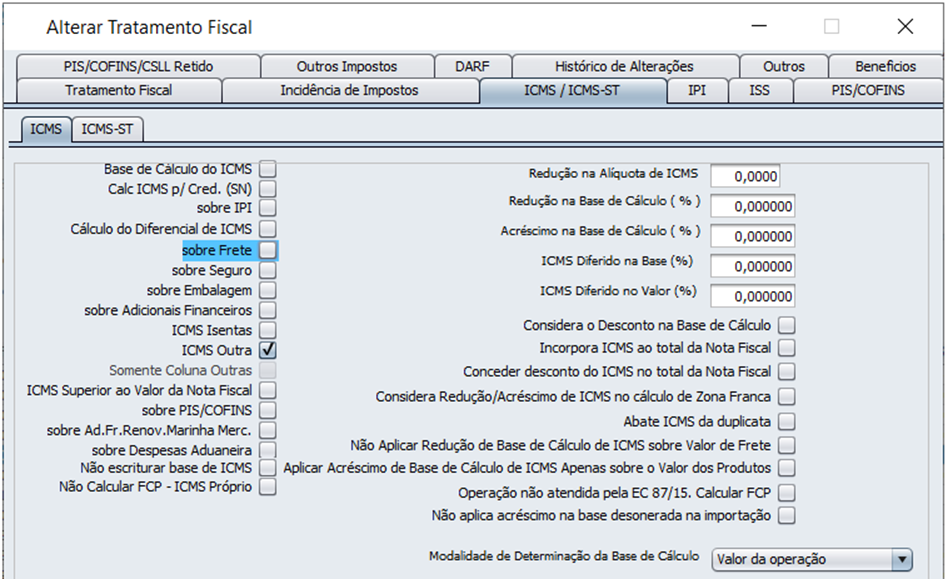Open the ICMS-ST sub-tab
Image resolution: width=948 pixels, height=579 pixels.
(x=107, y=129)
